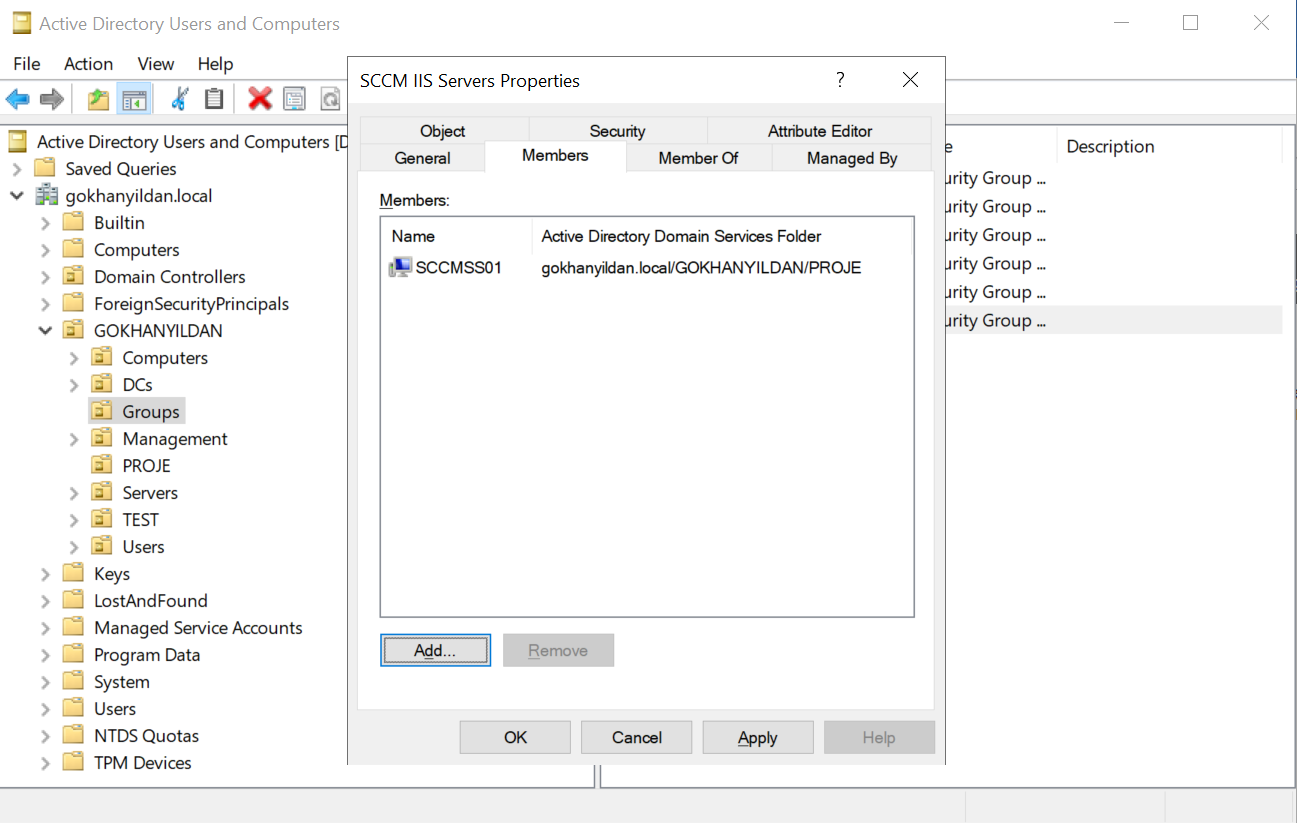Click the Apply button
1297x823 pixels.
coord(758,737)
